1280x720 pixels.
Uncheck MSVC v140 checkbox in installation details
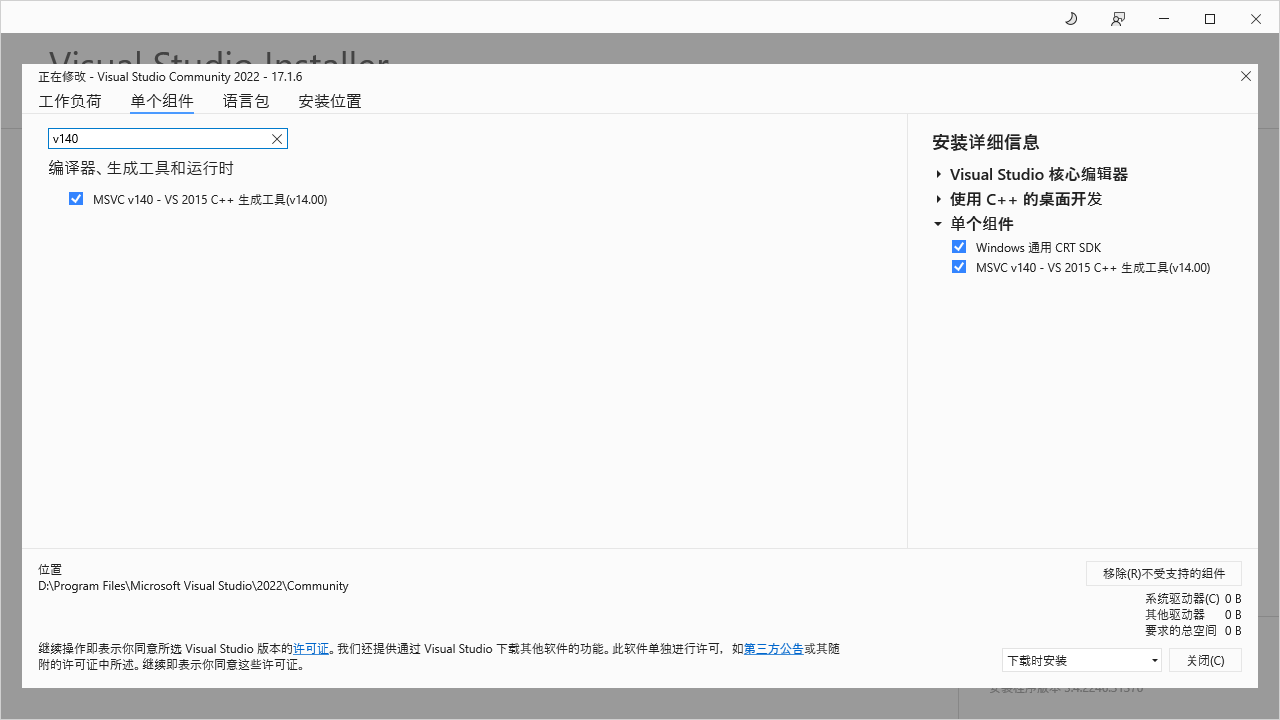tap(959, 267)
